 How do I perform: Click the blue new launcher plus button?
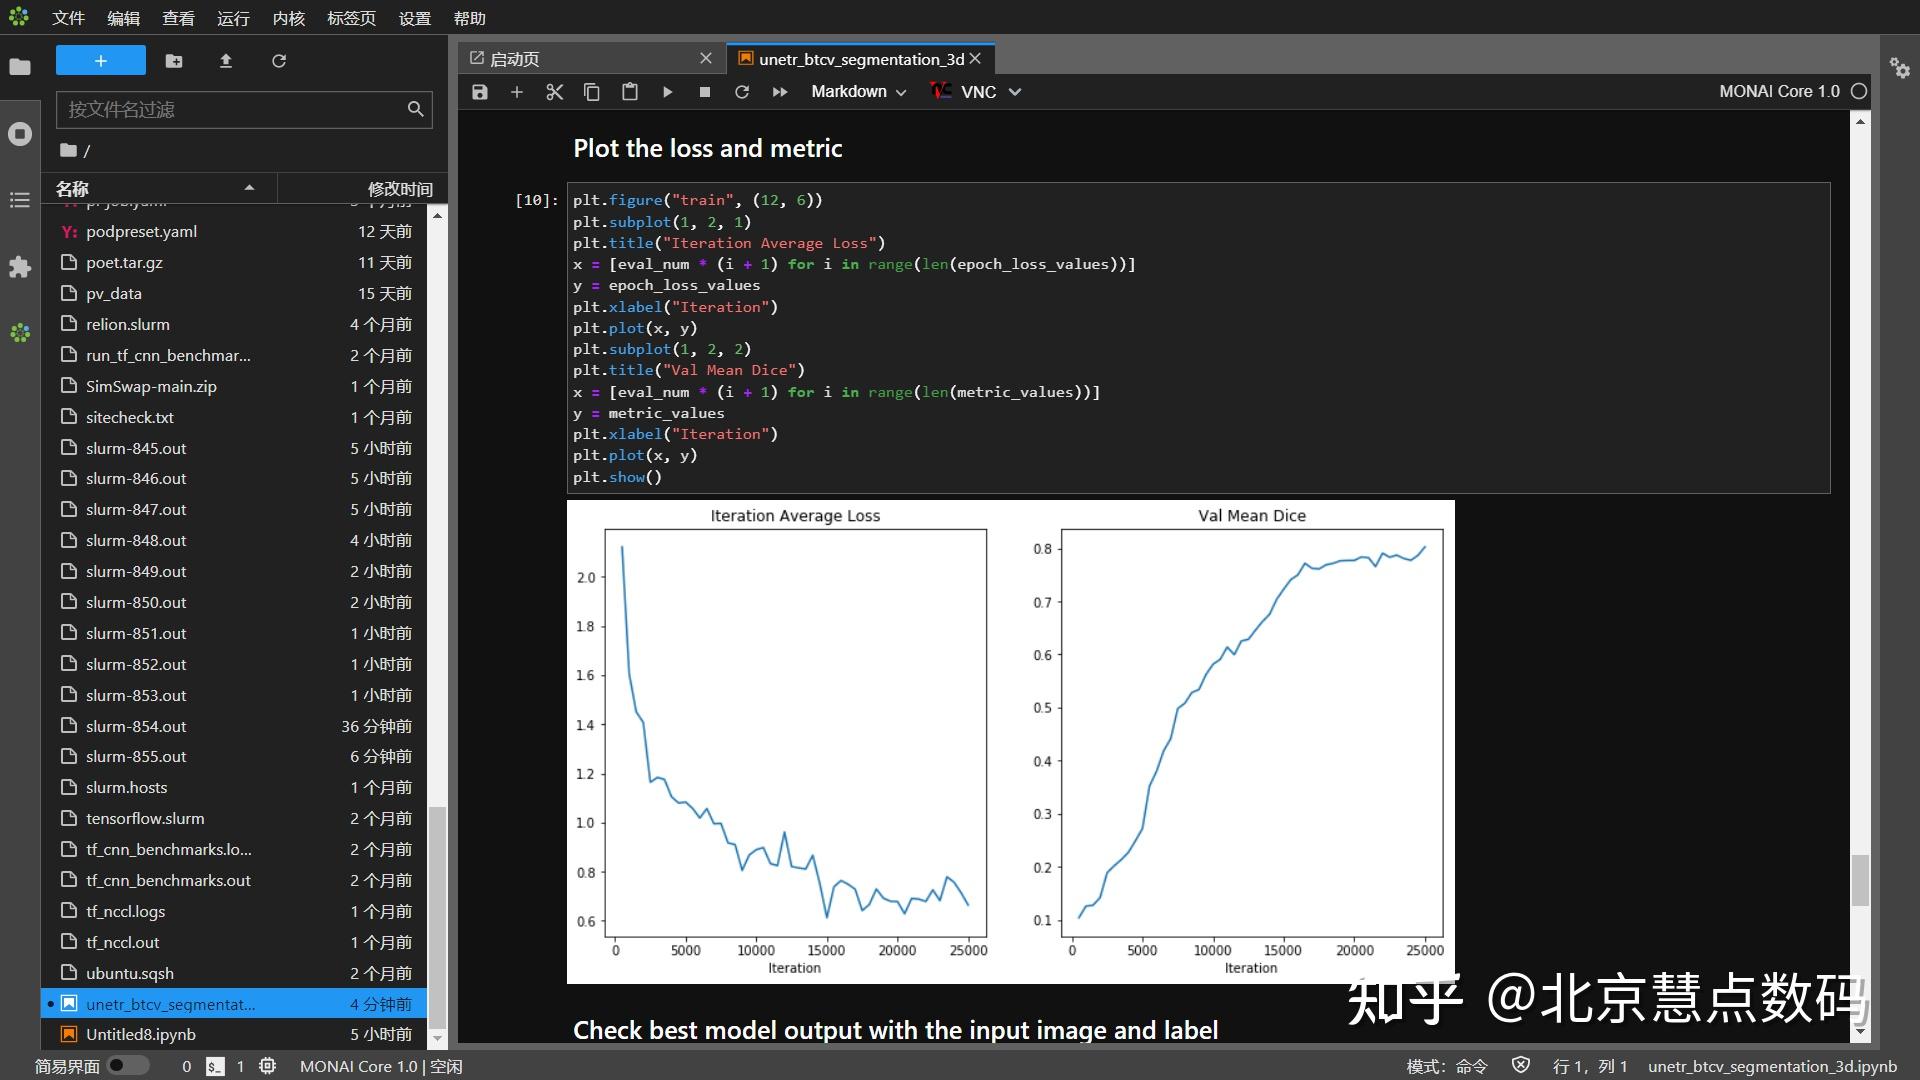(x=101, y=61)
